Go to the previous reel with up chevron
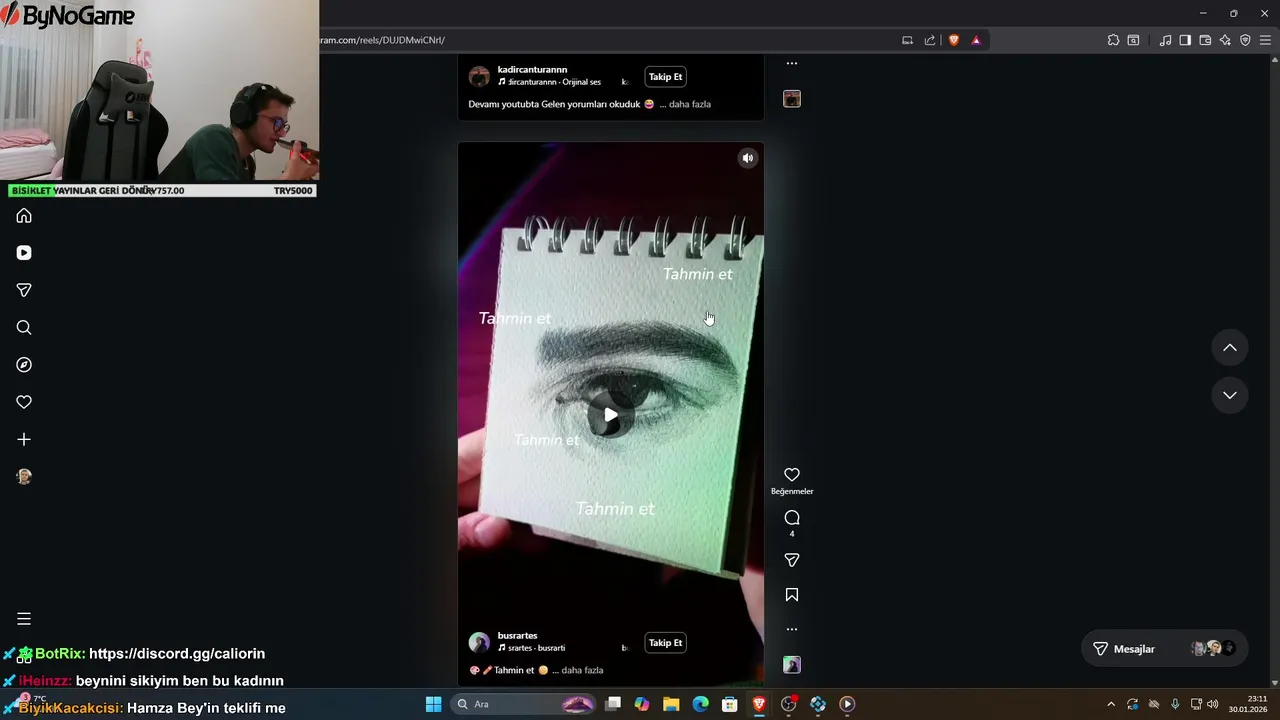Image resolution: width=1280 pixels, height=720 pixels. pos(1230,348)
